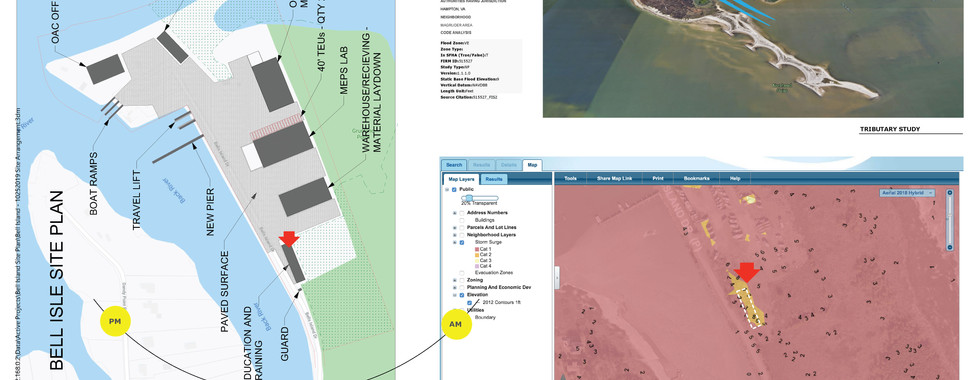980x380 pixels.
Task: Click the TRAVEL LIFT label
Action: 137,200
